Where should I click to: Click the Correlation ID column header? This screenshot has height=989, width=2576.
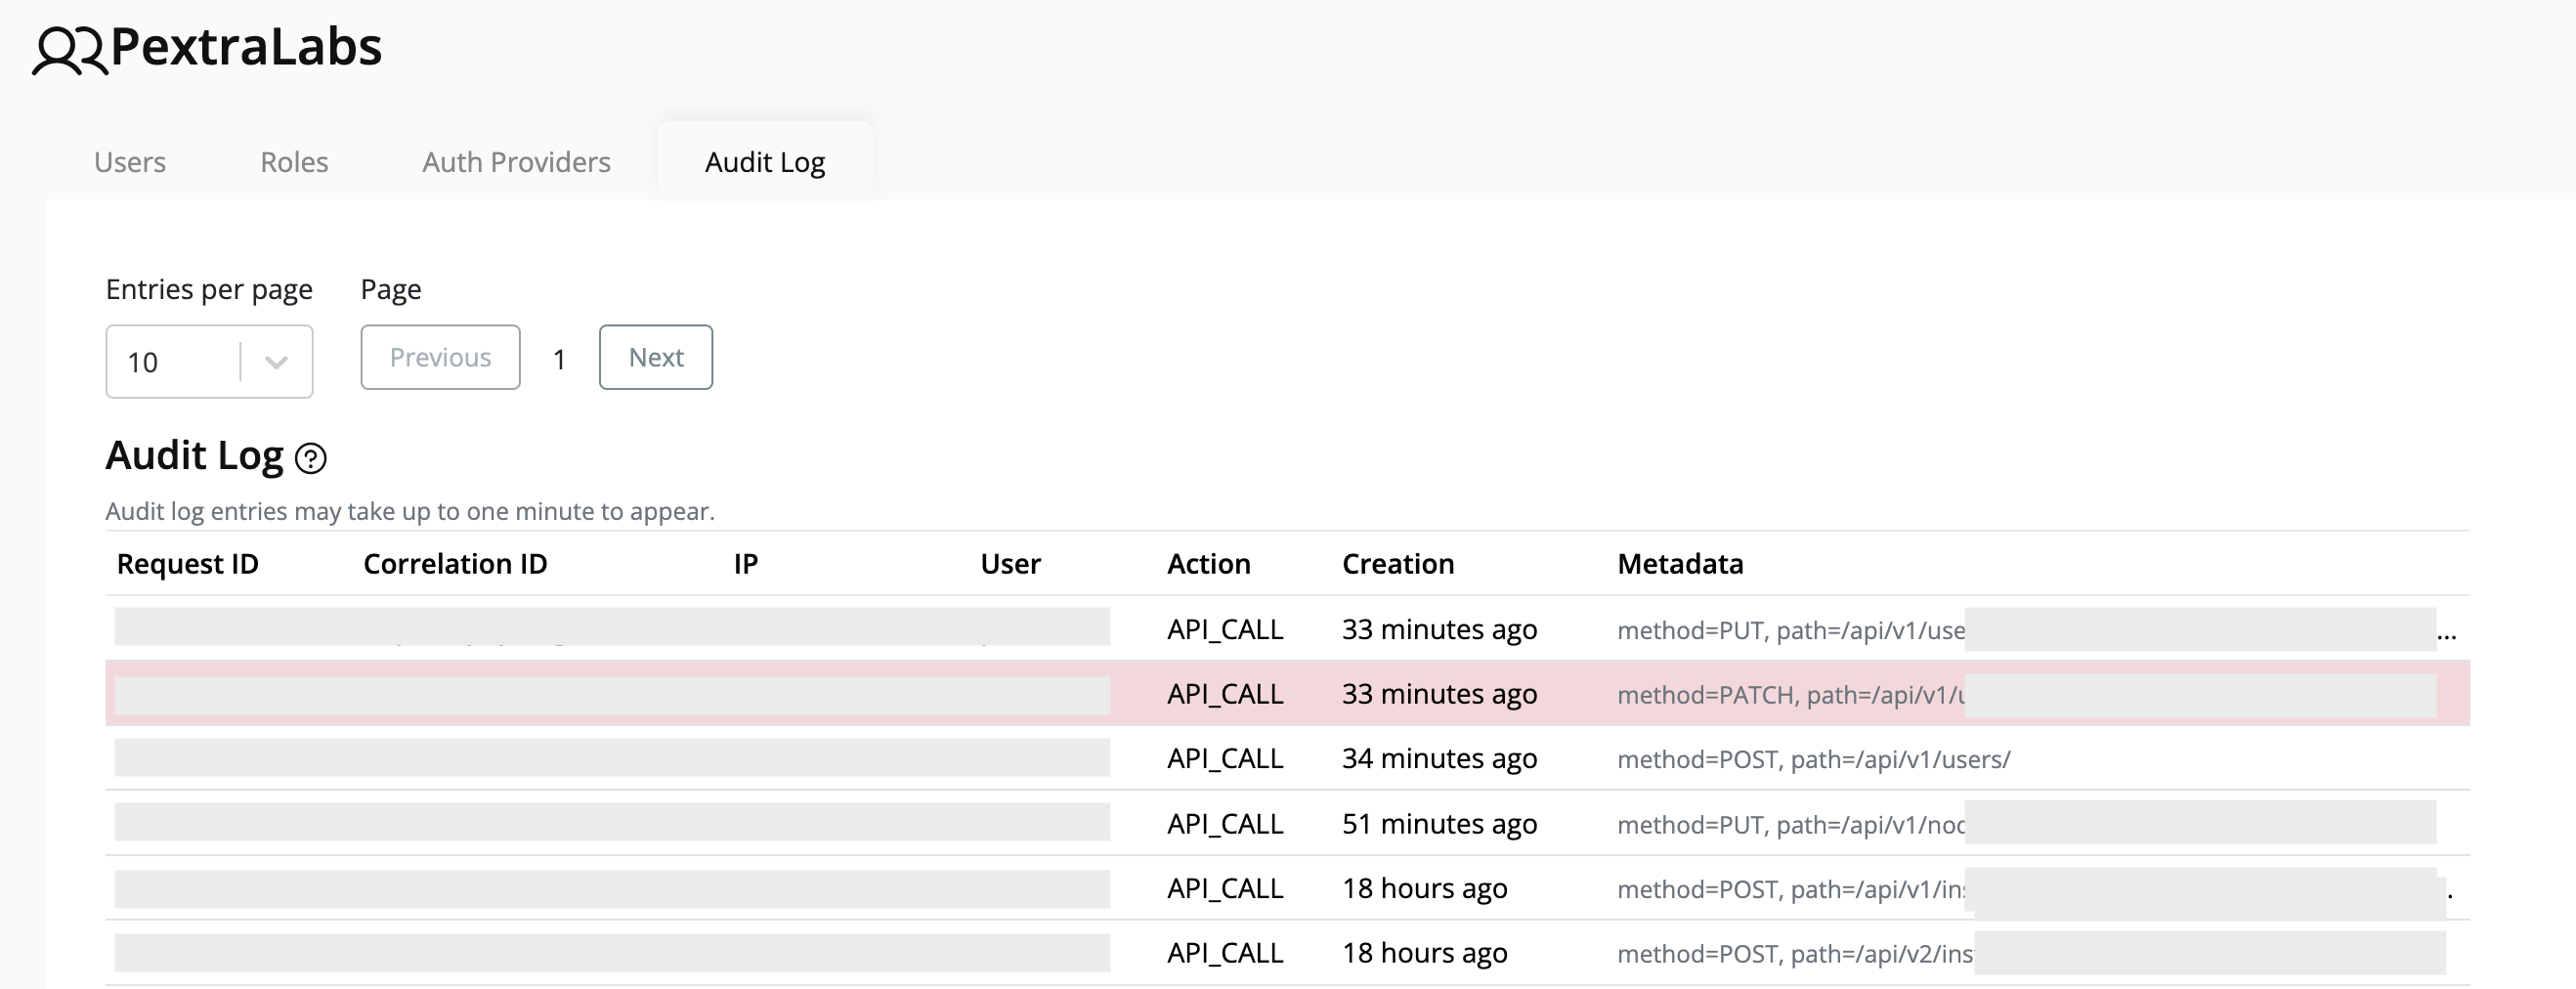455,564
